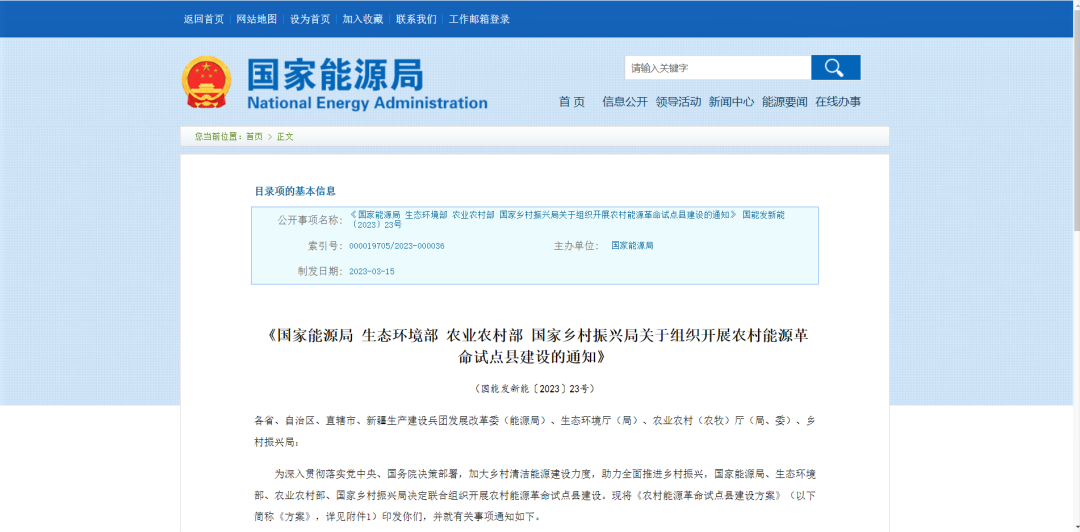This screenshot has width=1080, height=532.
Task: Focus the keyword search input field
Action: pos(718,68)
